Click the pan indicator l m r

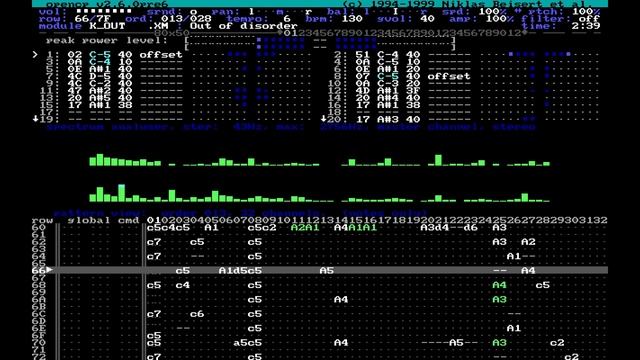(280, 11)
